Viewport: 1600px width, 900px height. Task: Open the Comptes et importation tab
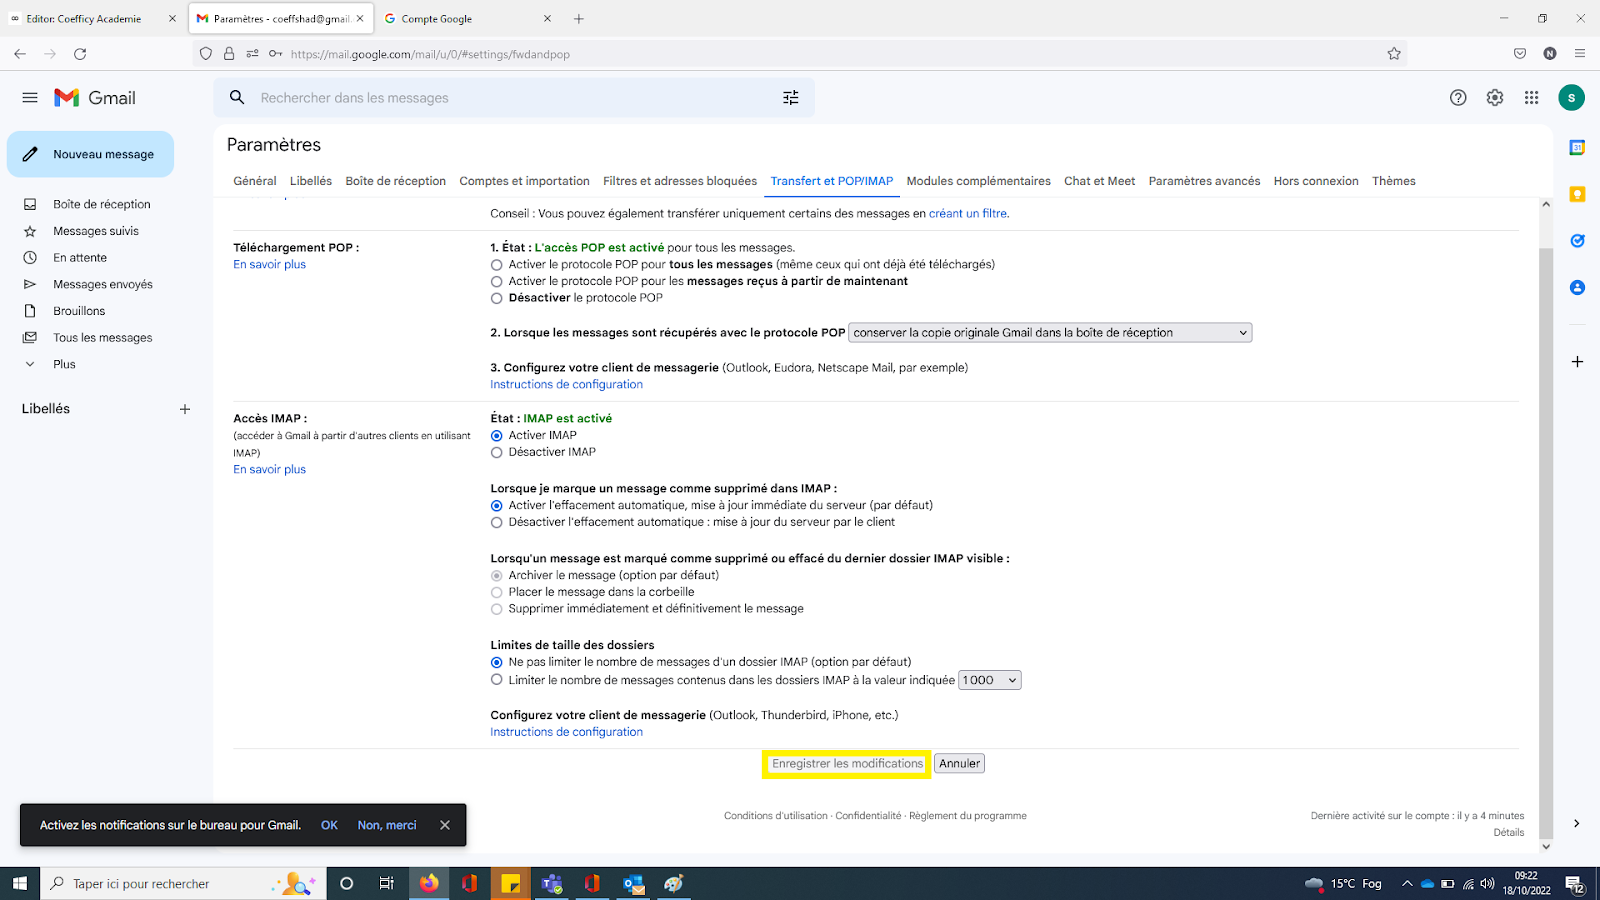(x=525, y=181)
